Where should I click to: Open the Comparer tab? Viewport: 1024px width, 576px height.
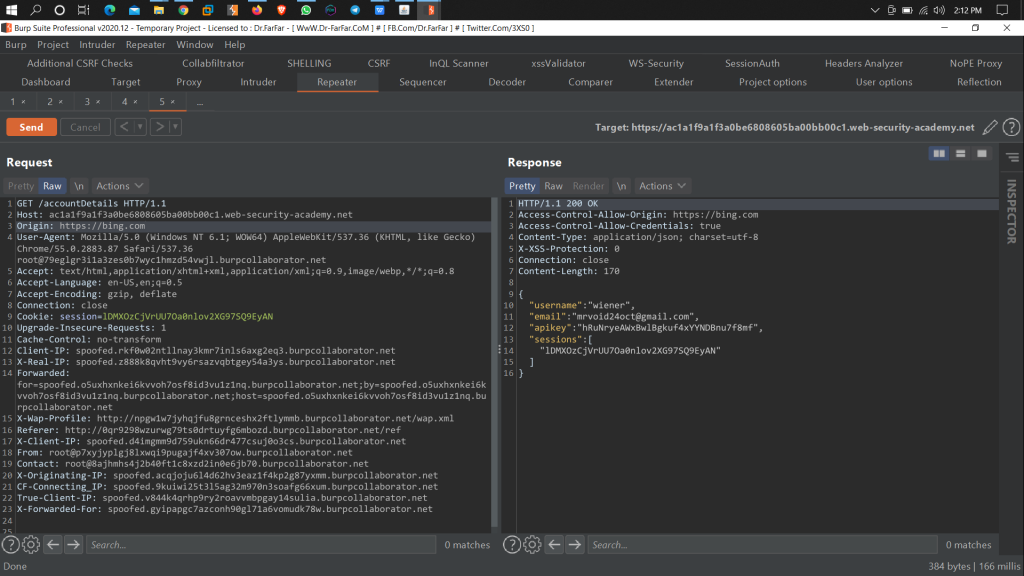point(590,82)
